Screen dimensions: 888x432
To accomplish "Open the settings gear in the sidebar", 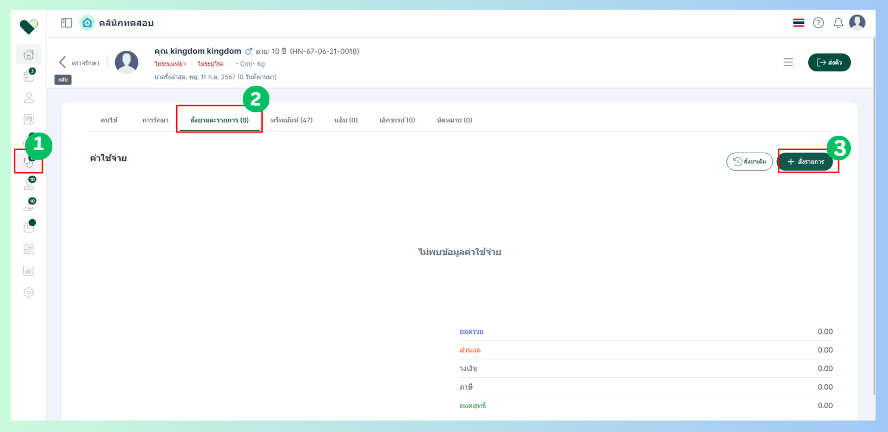I will pos(29,292).
